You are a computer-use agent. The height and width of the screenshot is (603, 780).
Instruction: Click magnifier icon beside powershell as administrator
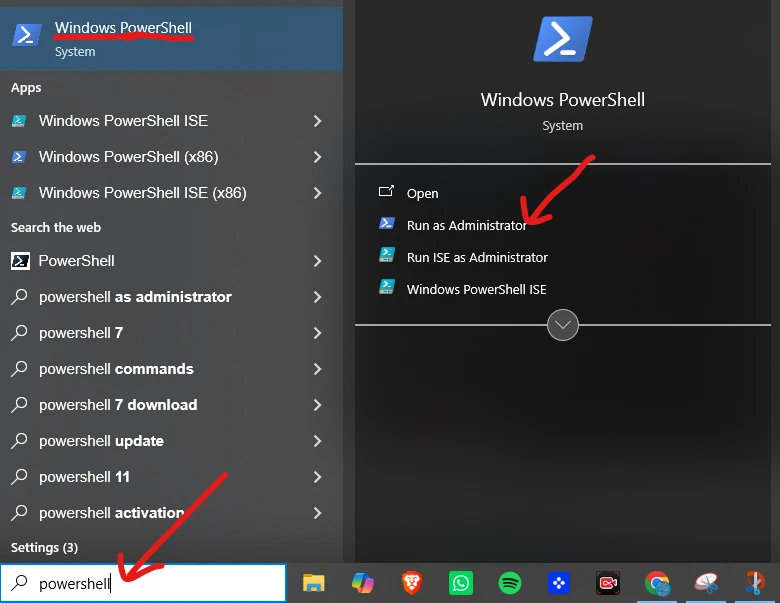pos(19,297)
